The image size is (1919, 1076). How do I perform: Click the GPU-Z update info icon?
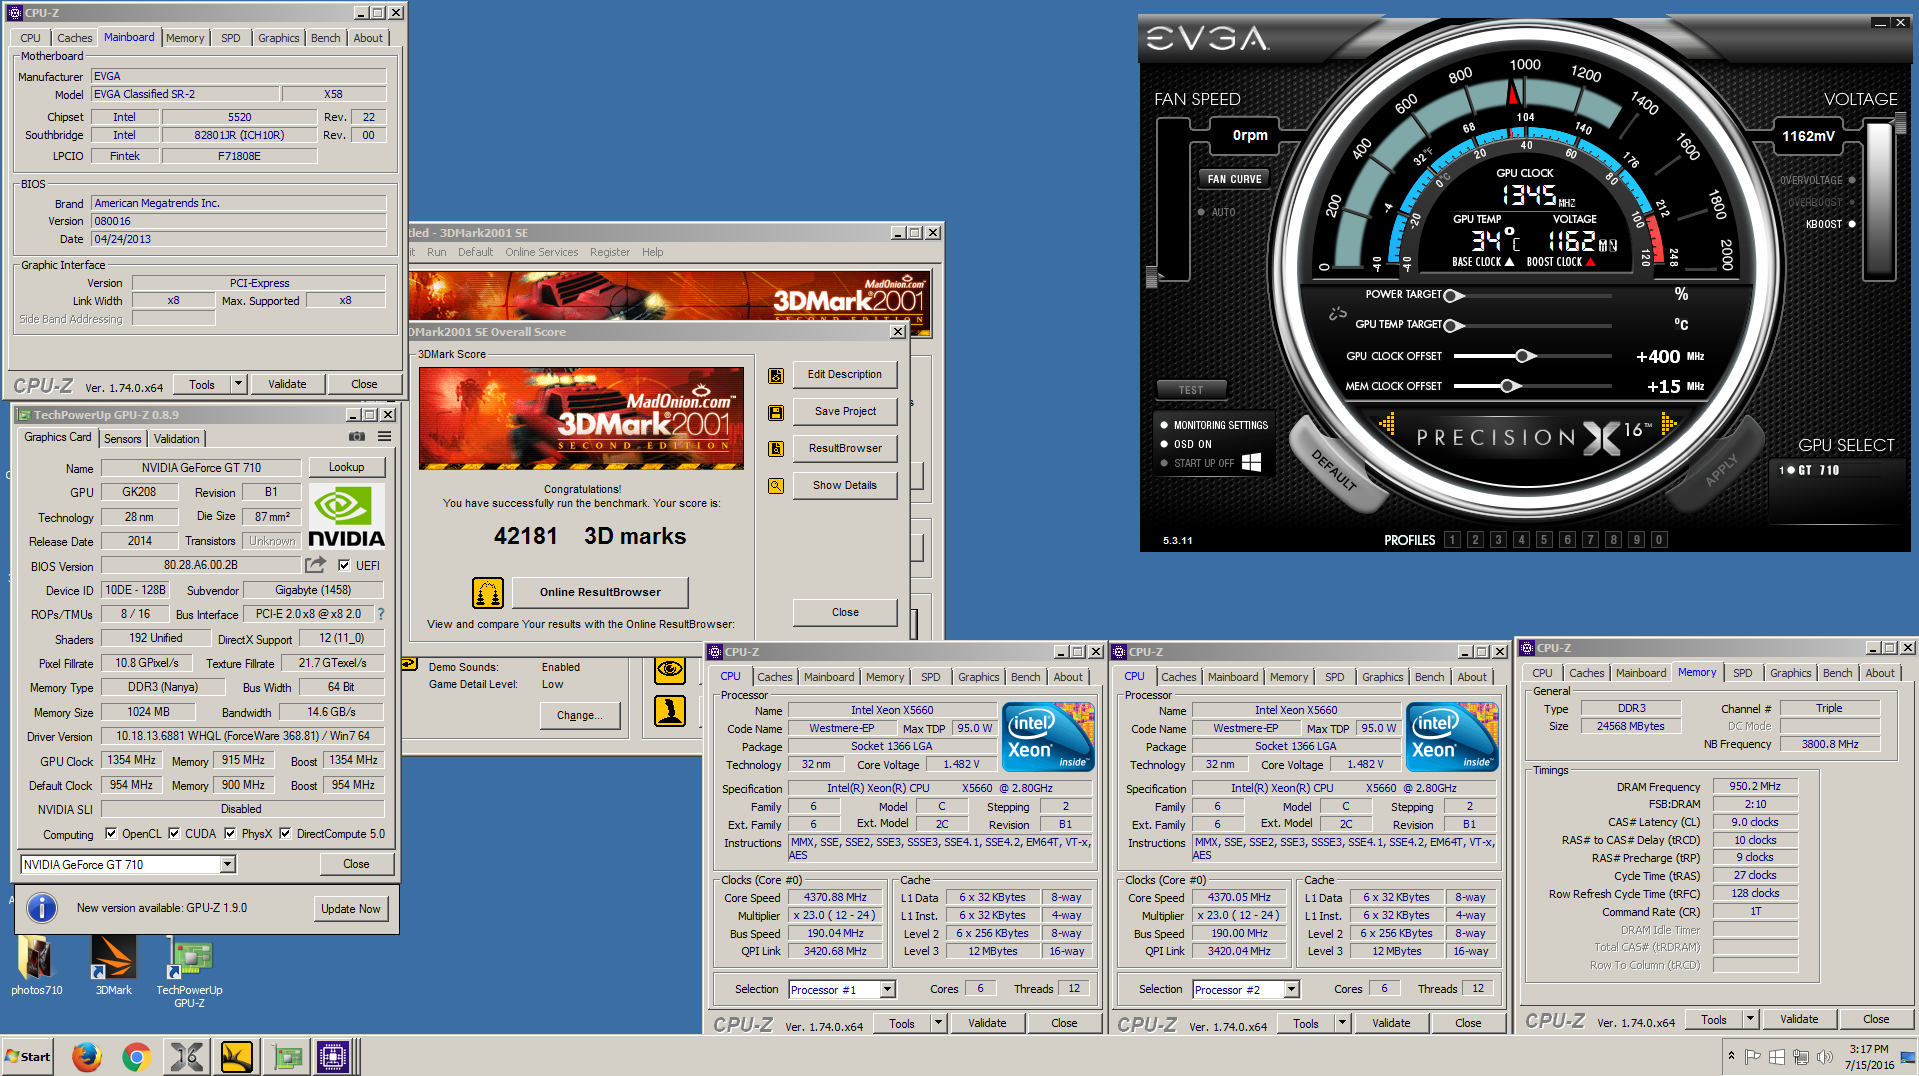(41, 908)
